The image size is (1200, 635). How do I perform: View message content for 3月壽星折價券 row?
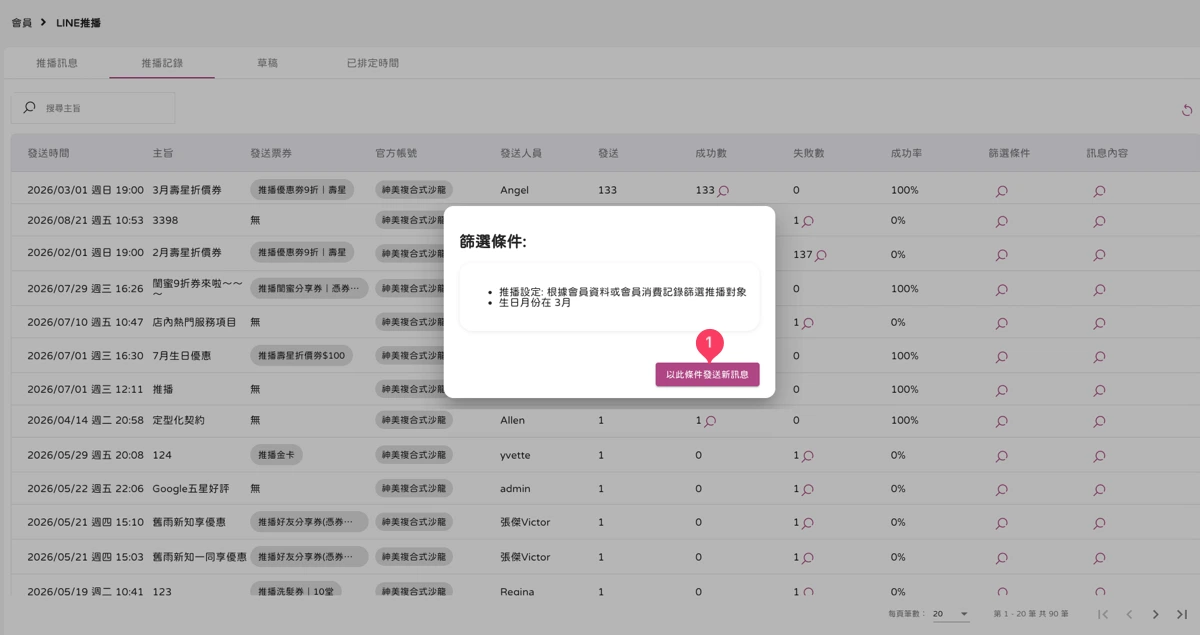(1099, 191)
